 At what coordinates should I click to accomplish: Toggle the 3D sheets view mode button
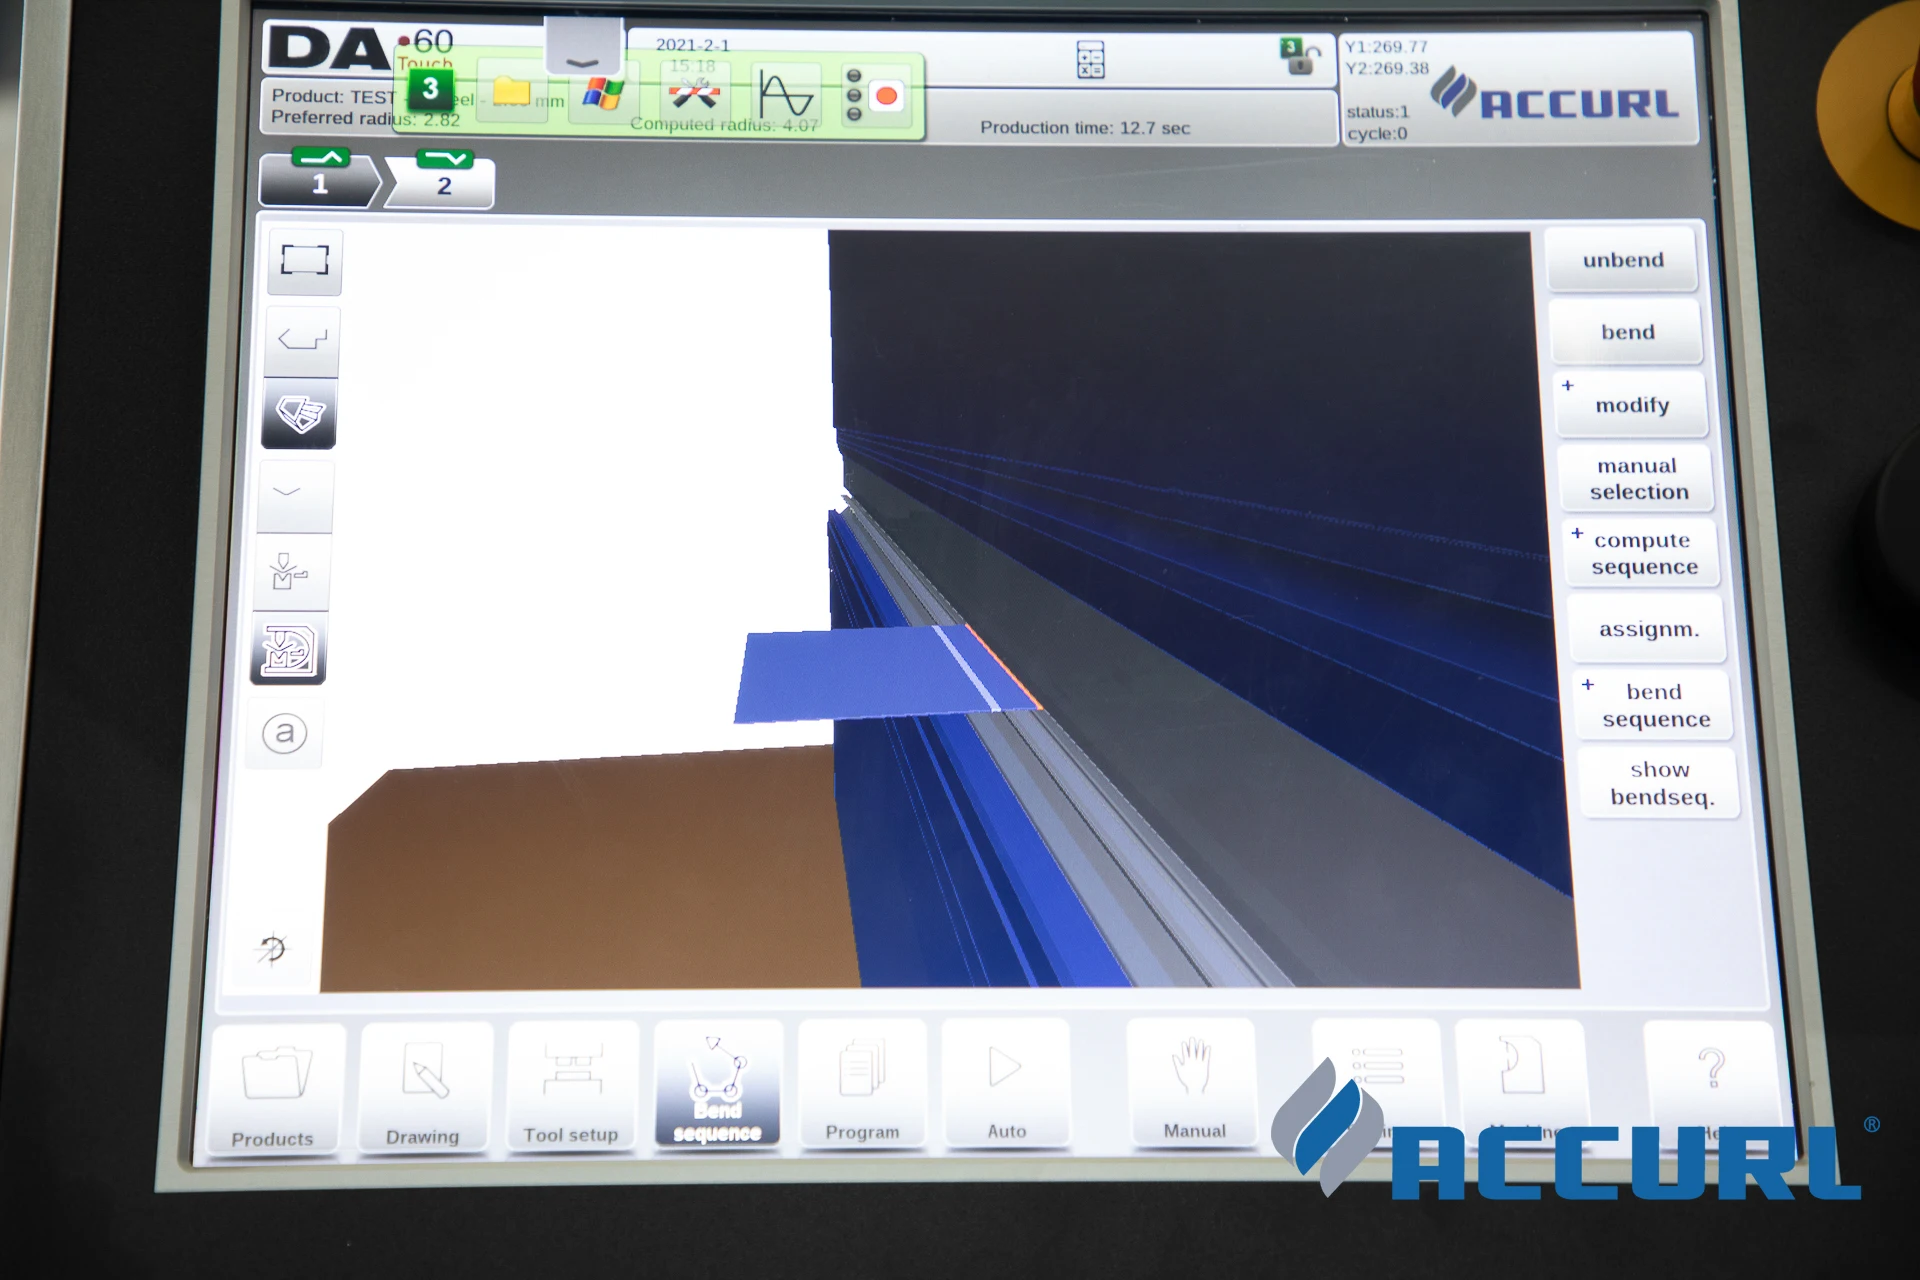[300, 413]
